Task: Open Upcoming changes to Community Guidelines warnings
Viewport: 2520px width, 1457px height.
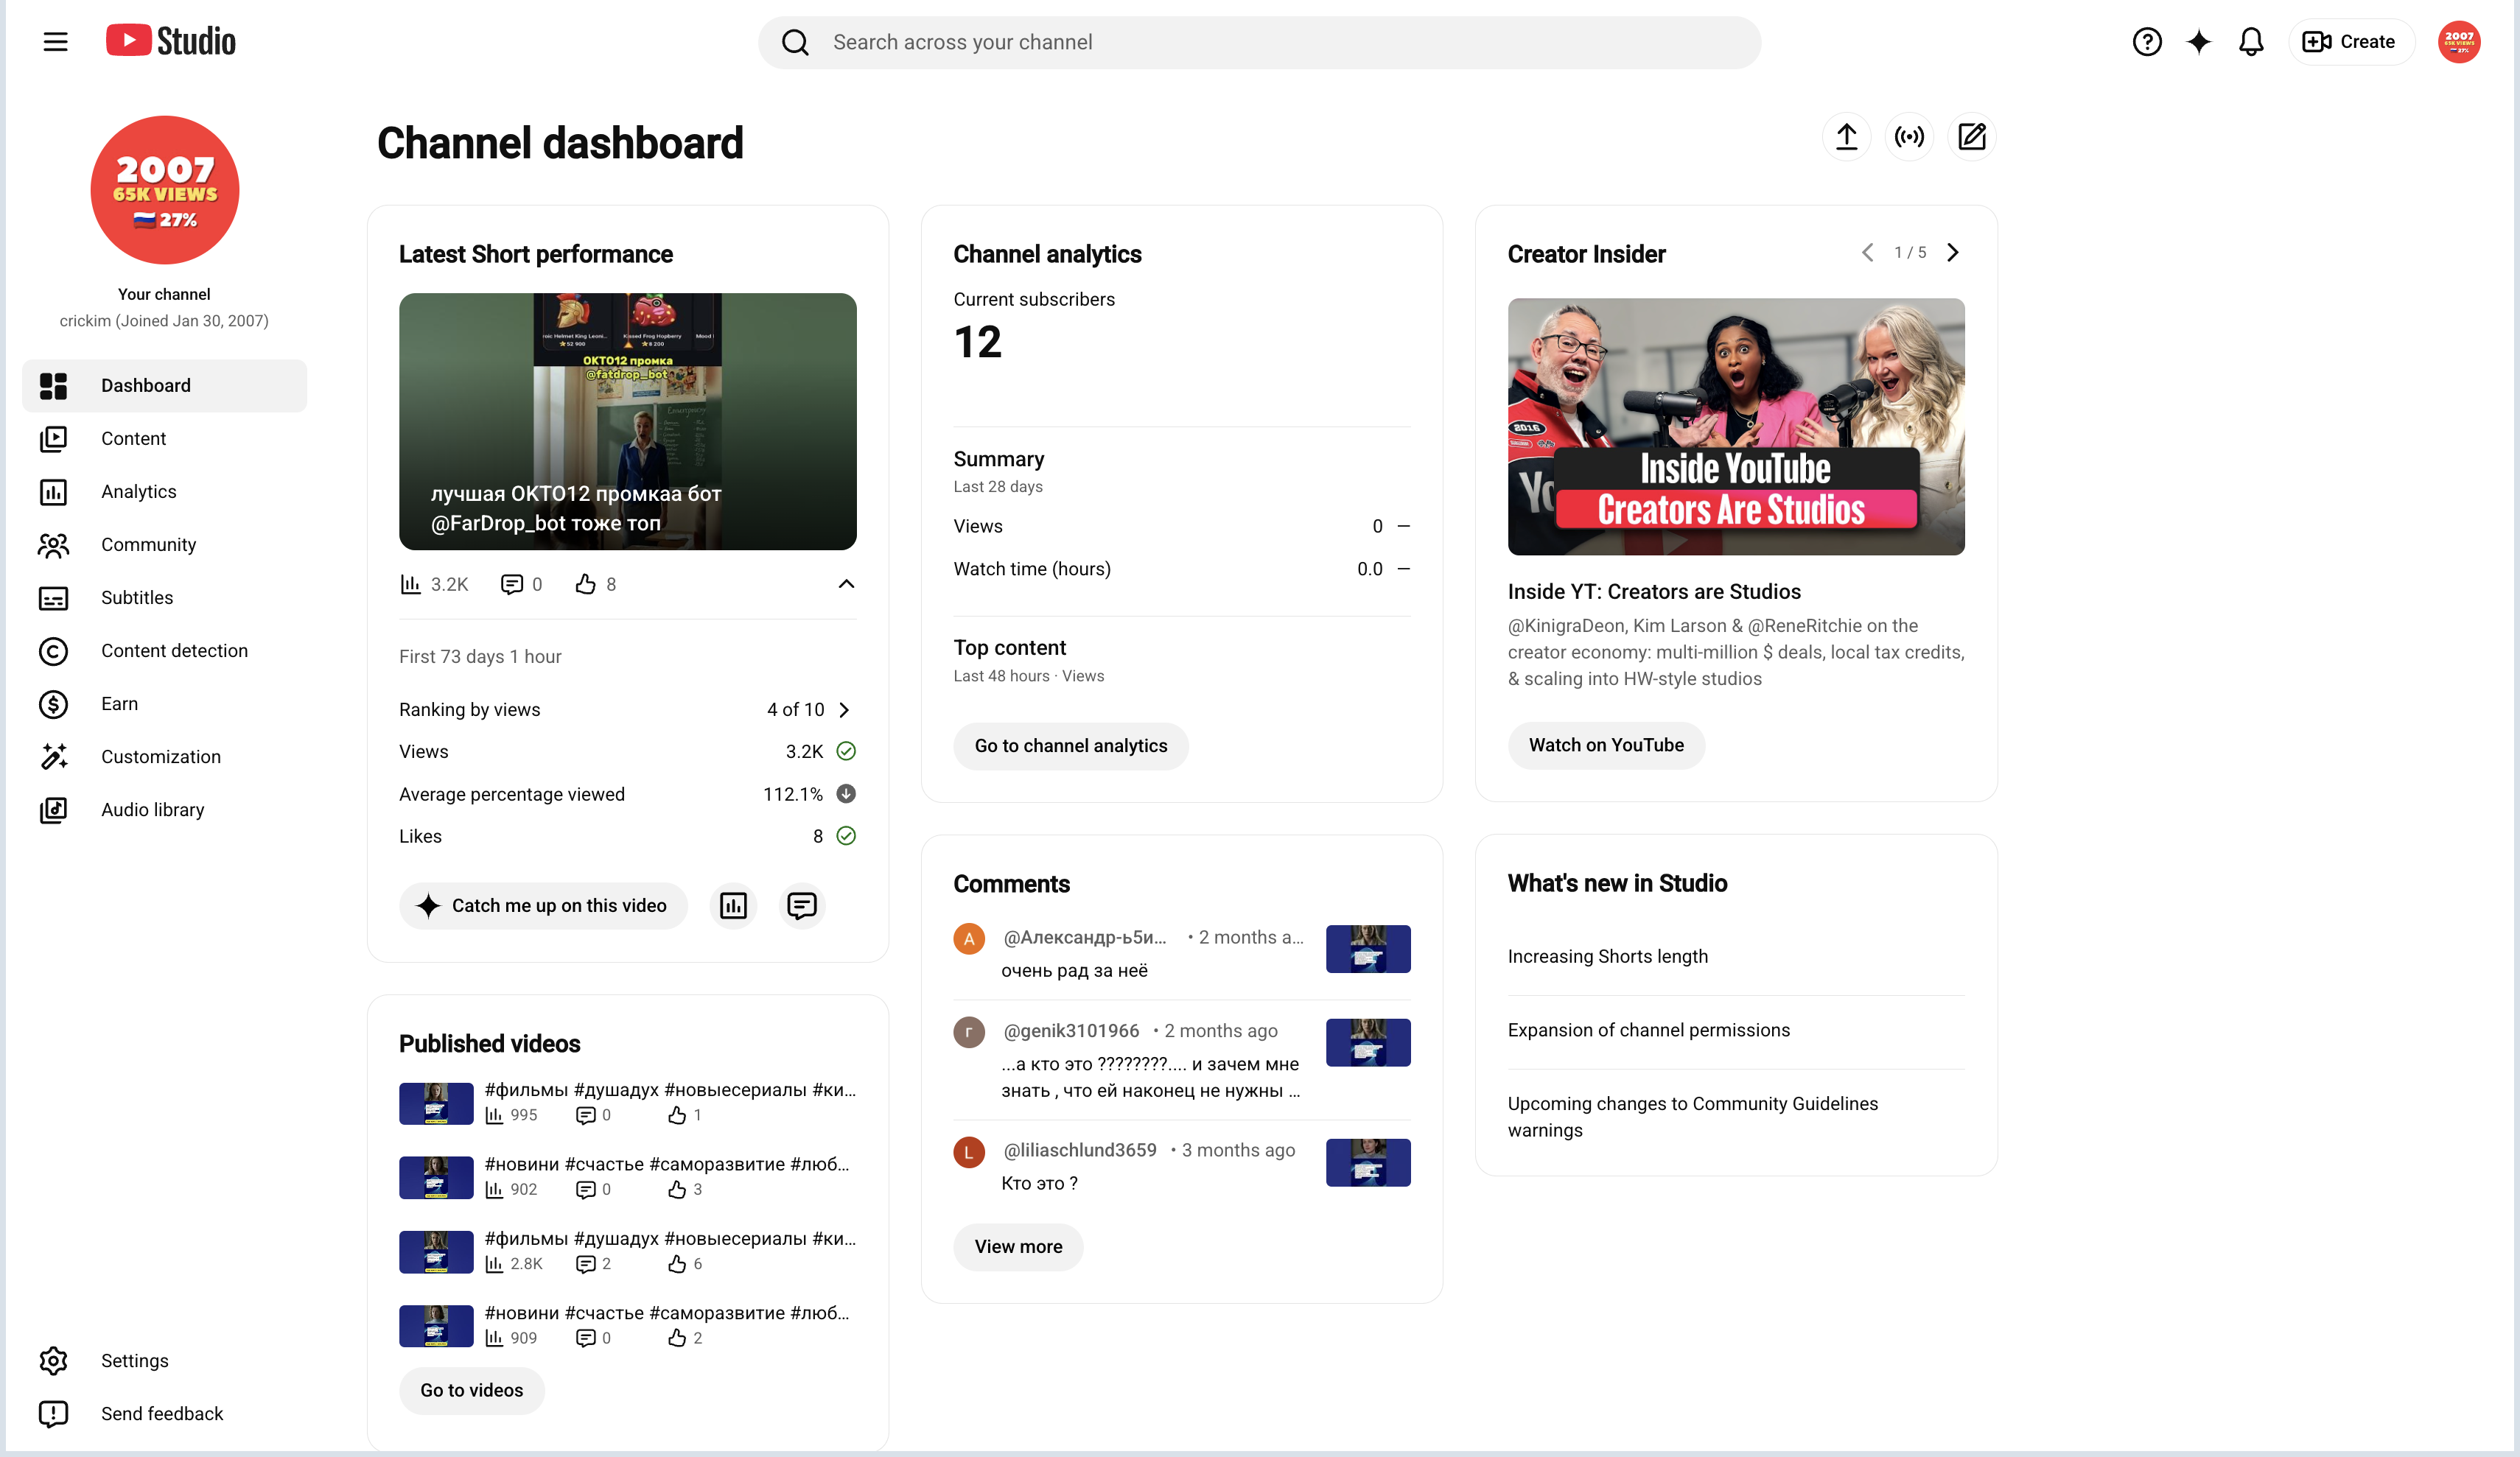Action: click(x=1692, y=1117)
